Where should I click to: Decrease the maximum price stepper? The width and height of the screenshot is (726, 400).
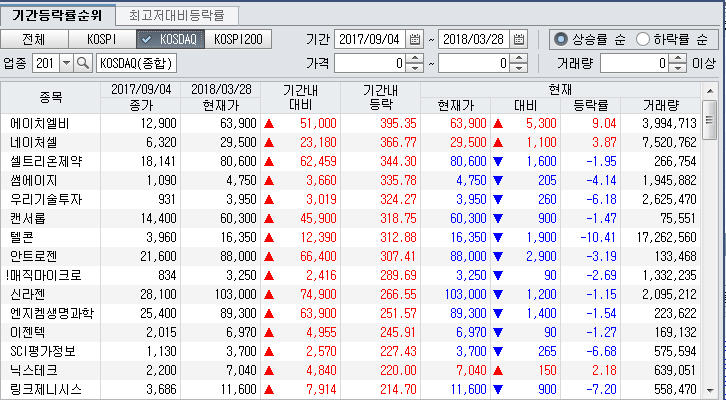pyautogui.click(x=520, y=68)
